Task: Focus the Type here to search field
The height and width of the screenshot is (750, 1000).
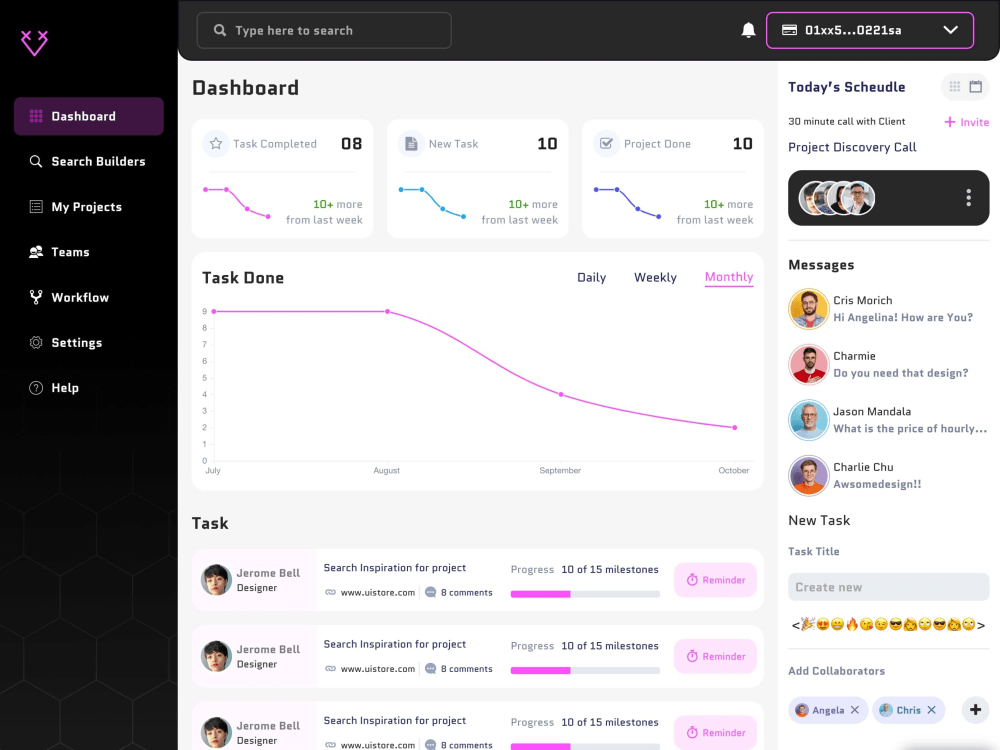Action: click(324, 30)
